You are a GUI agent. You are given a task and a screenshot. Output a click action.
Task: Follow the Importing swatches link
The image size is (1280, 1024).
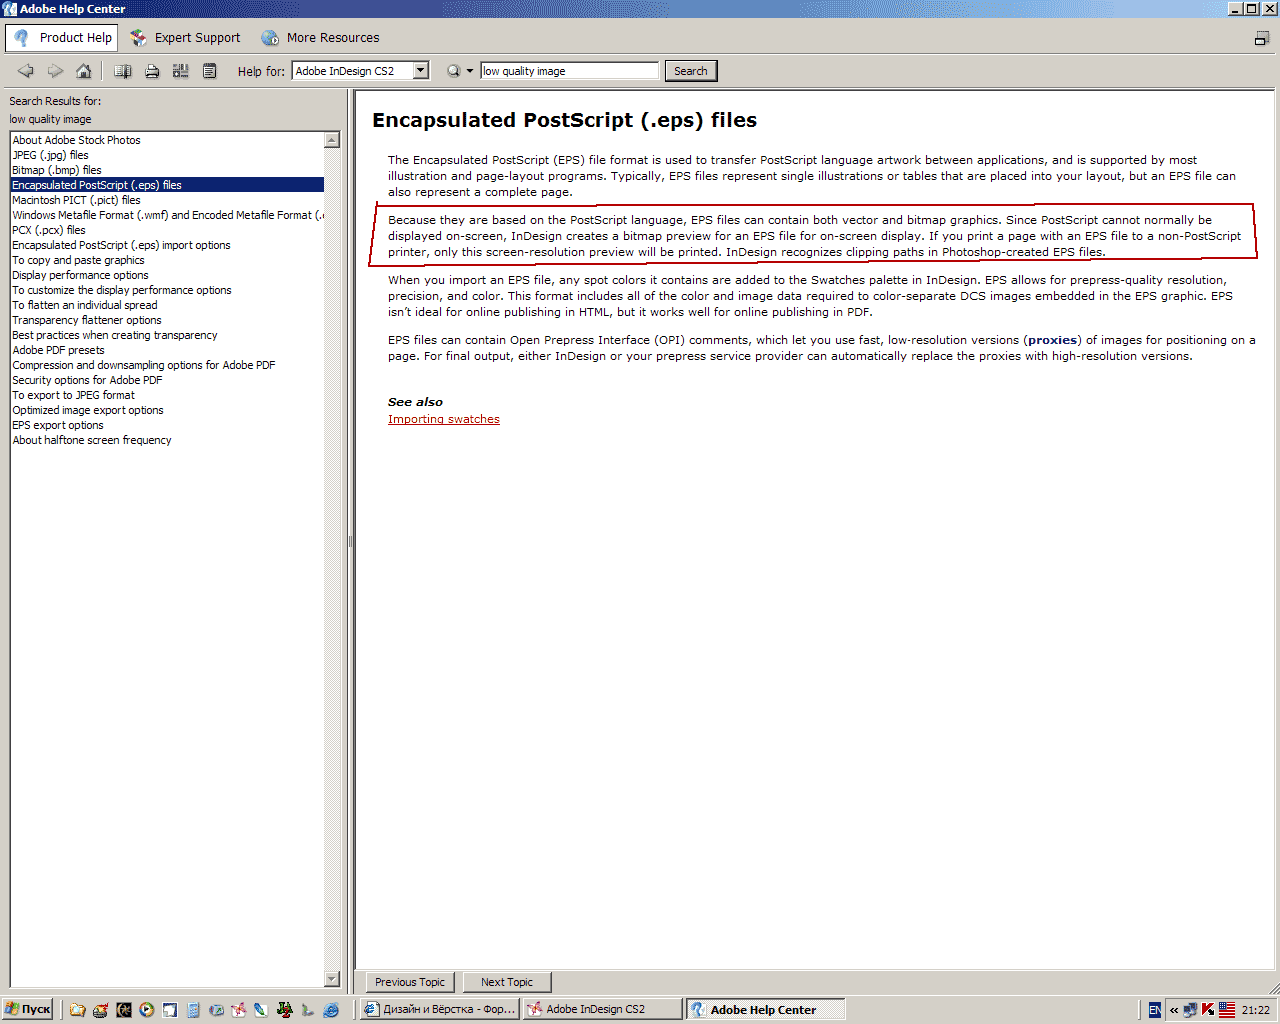point(444,419)
